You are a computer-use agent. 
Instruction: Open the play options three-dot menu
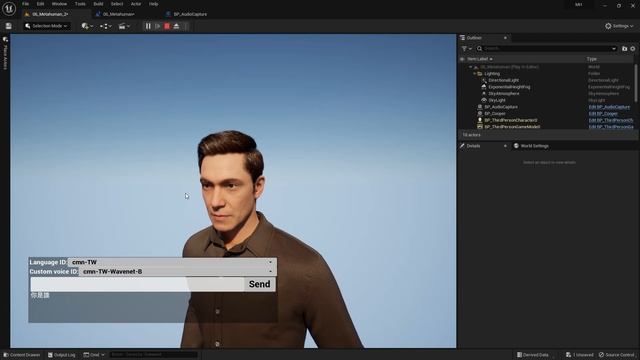(x=186, y=26)
